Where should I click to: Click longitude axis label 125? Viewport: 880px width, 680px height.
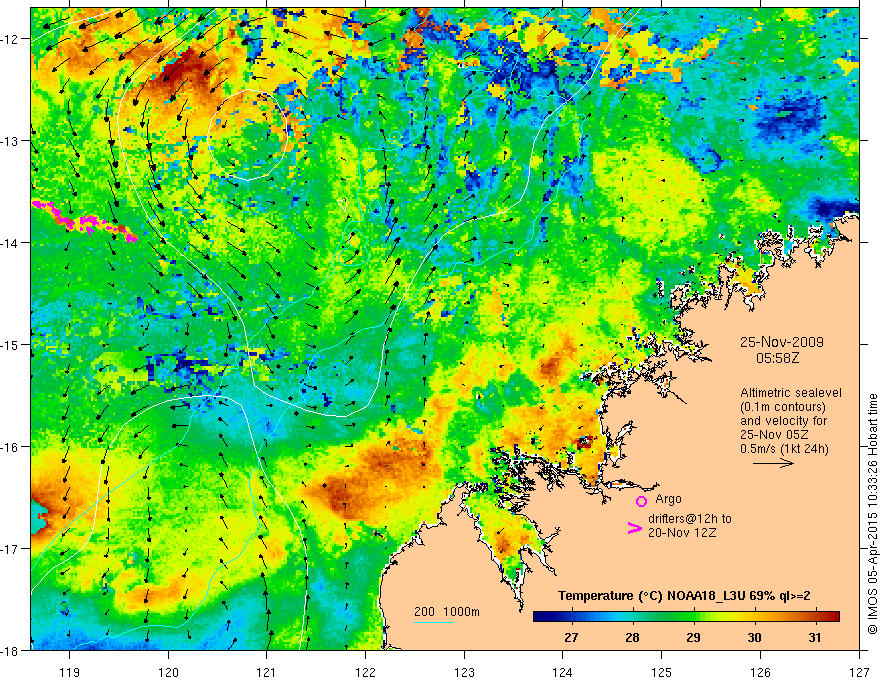(662, 672)
